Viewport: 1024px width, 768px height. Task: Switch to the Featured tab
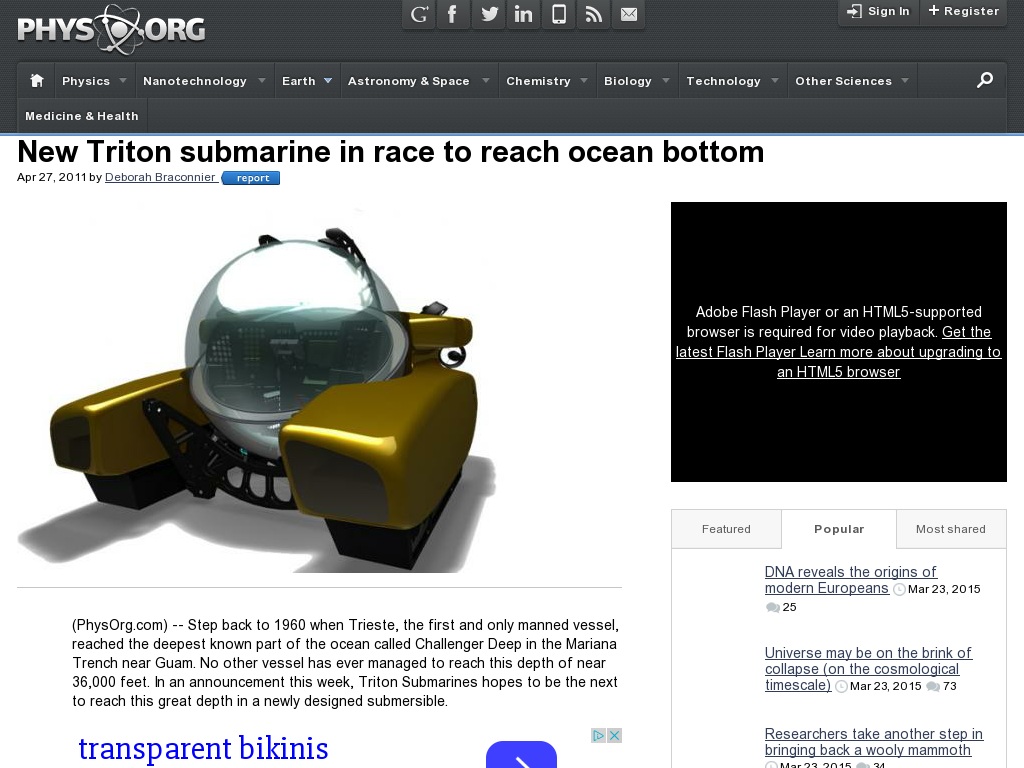click(x=726, y=529)
